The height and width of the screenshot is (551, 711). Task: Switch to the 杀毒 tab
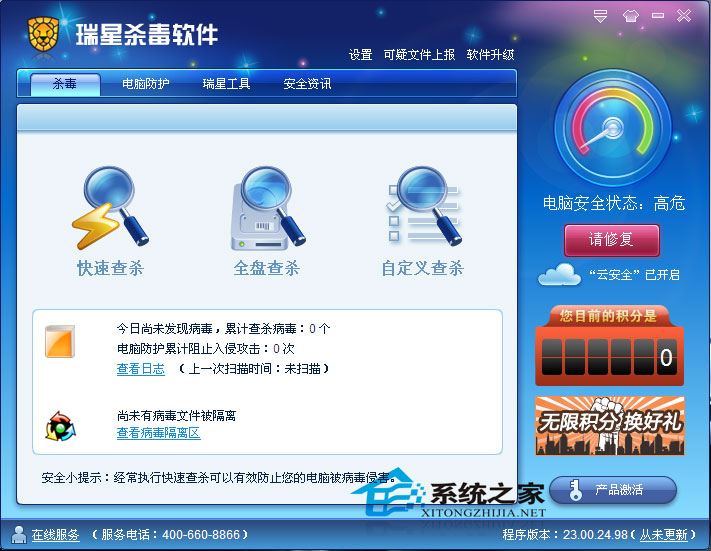(x=65, y=84)
